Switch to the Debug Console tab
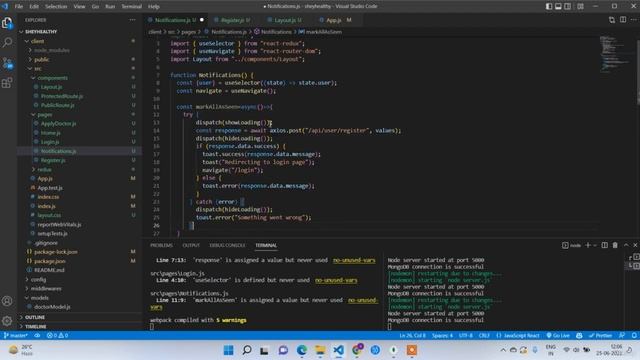 pyautogui.click(x=227, y=245)
